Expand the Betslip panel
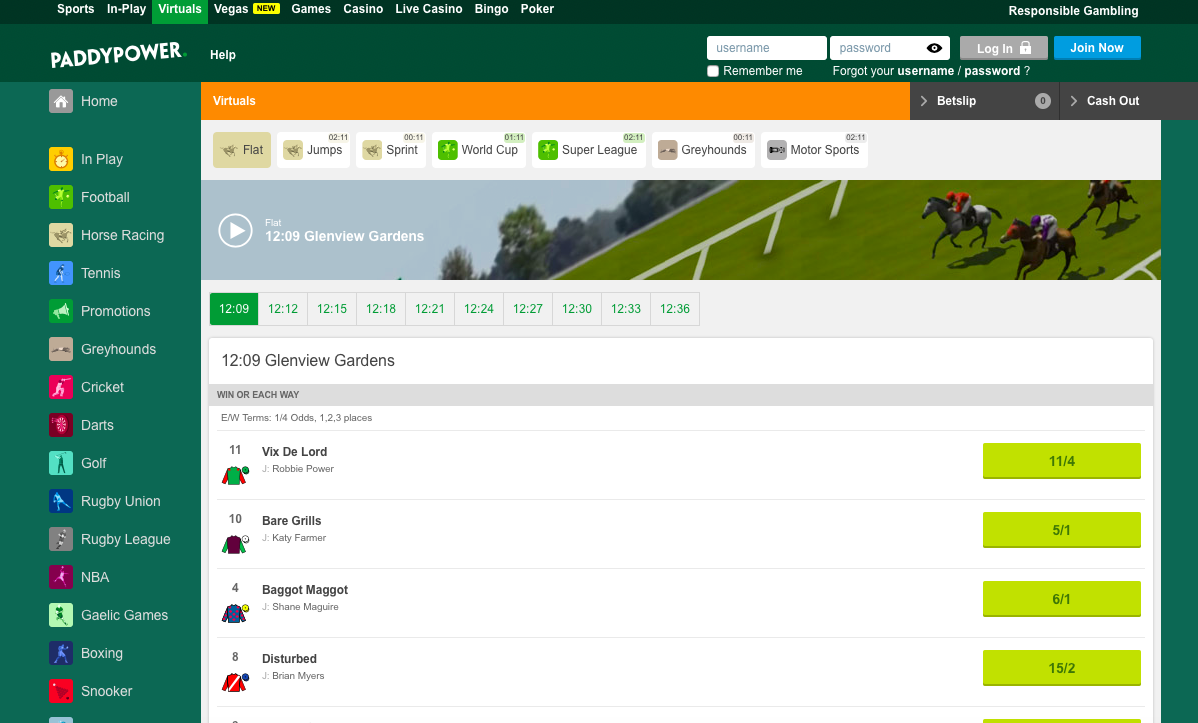Viewport: 1198px width, 723px height. (984, 101)
